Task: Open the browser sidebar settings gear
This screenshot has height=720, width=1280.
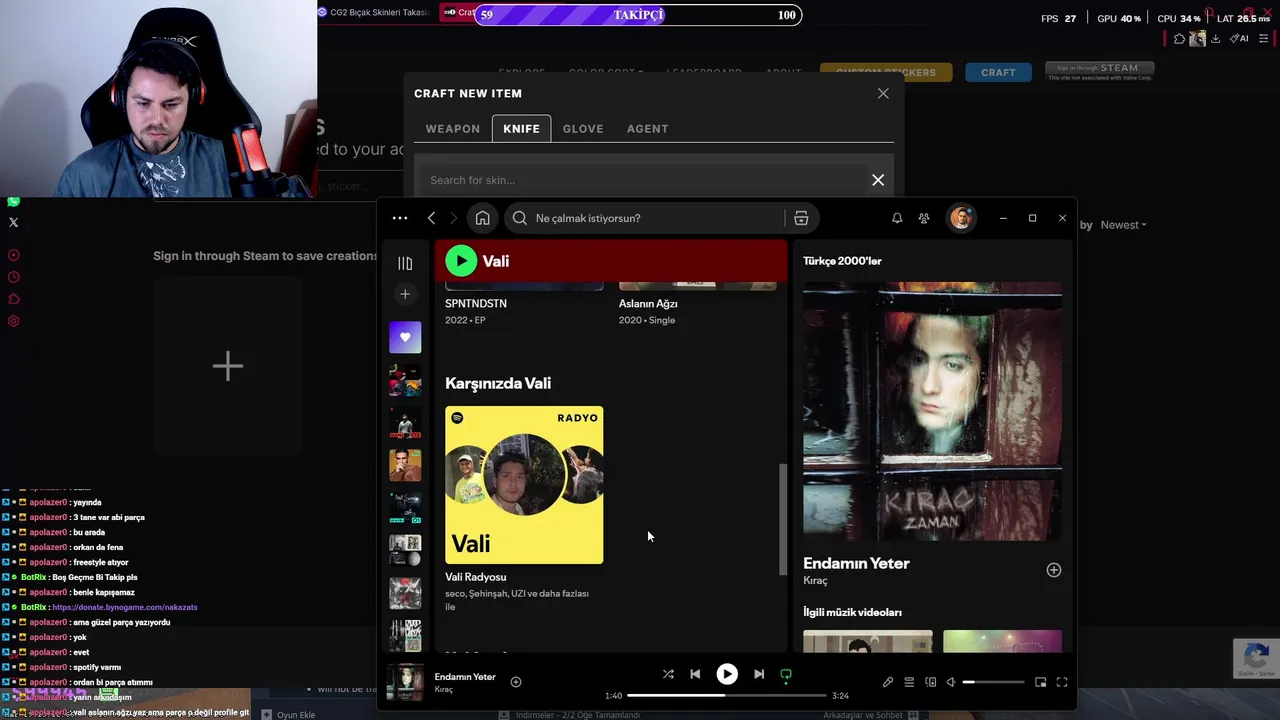Action: coord(13,321)
